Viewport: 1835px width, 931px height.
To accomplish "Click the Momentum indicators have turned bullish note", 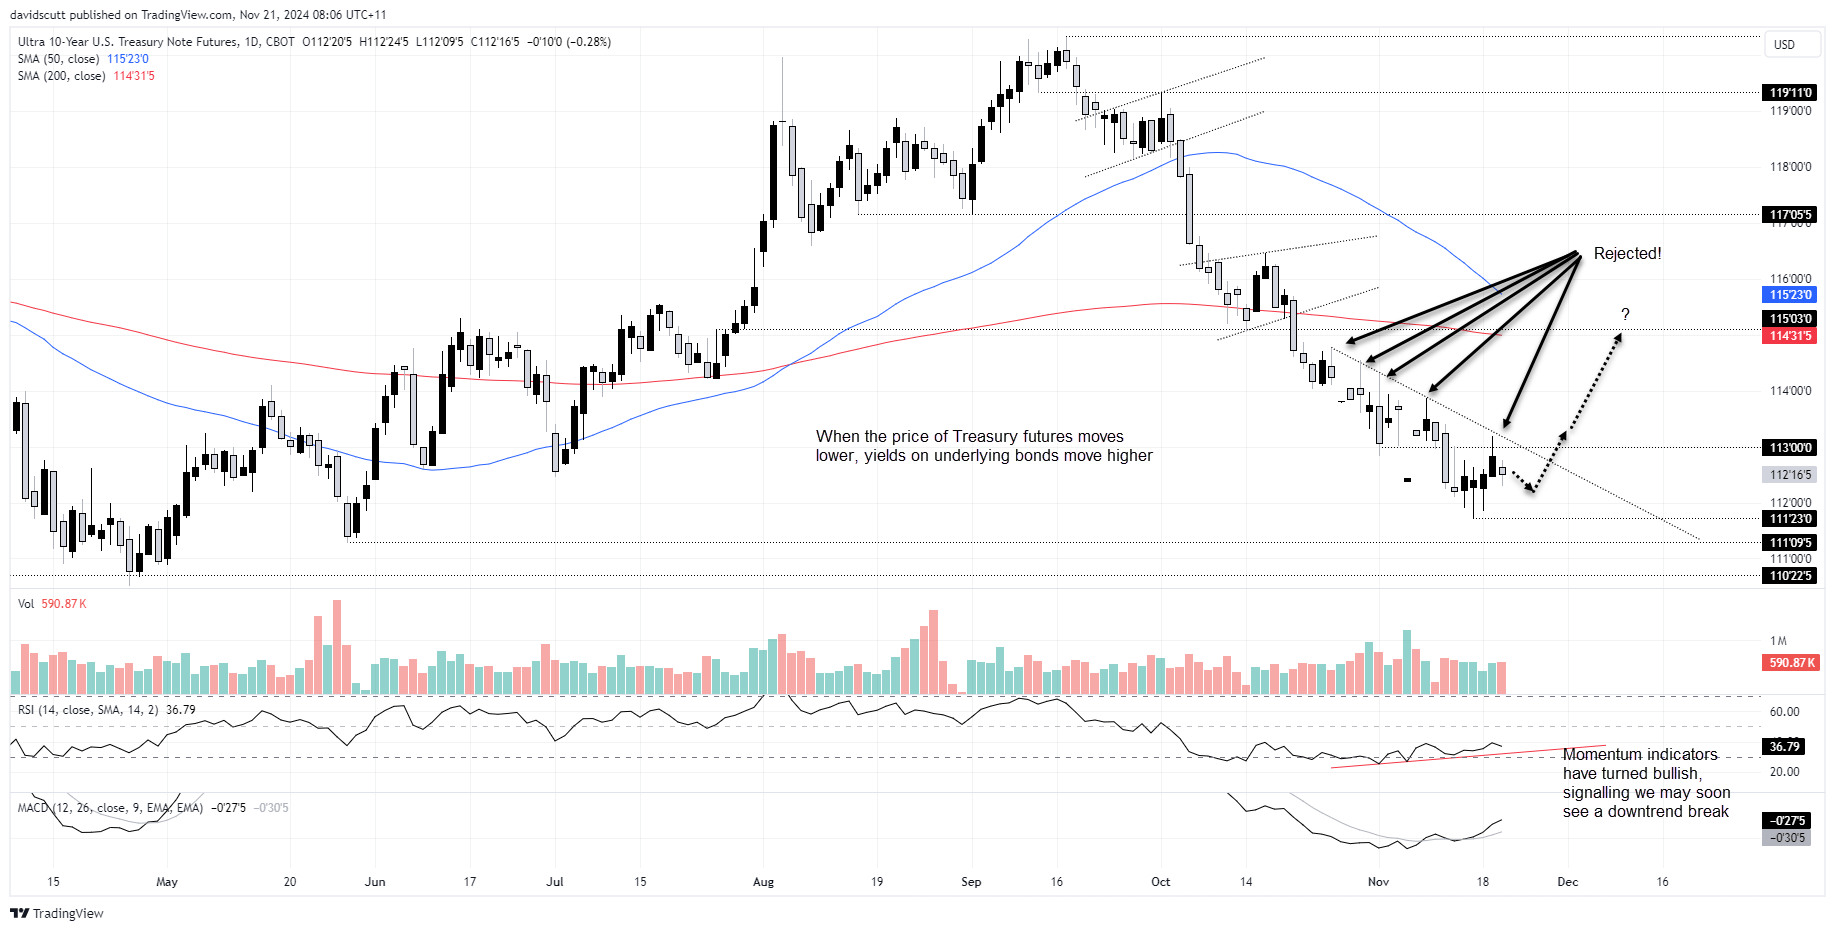I will (x=1646, y=783).
